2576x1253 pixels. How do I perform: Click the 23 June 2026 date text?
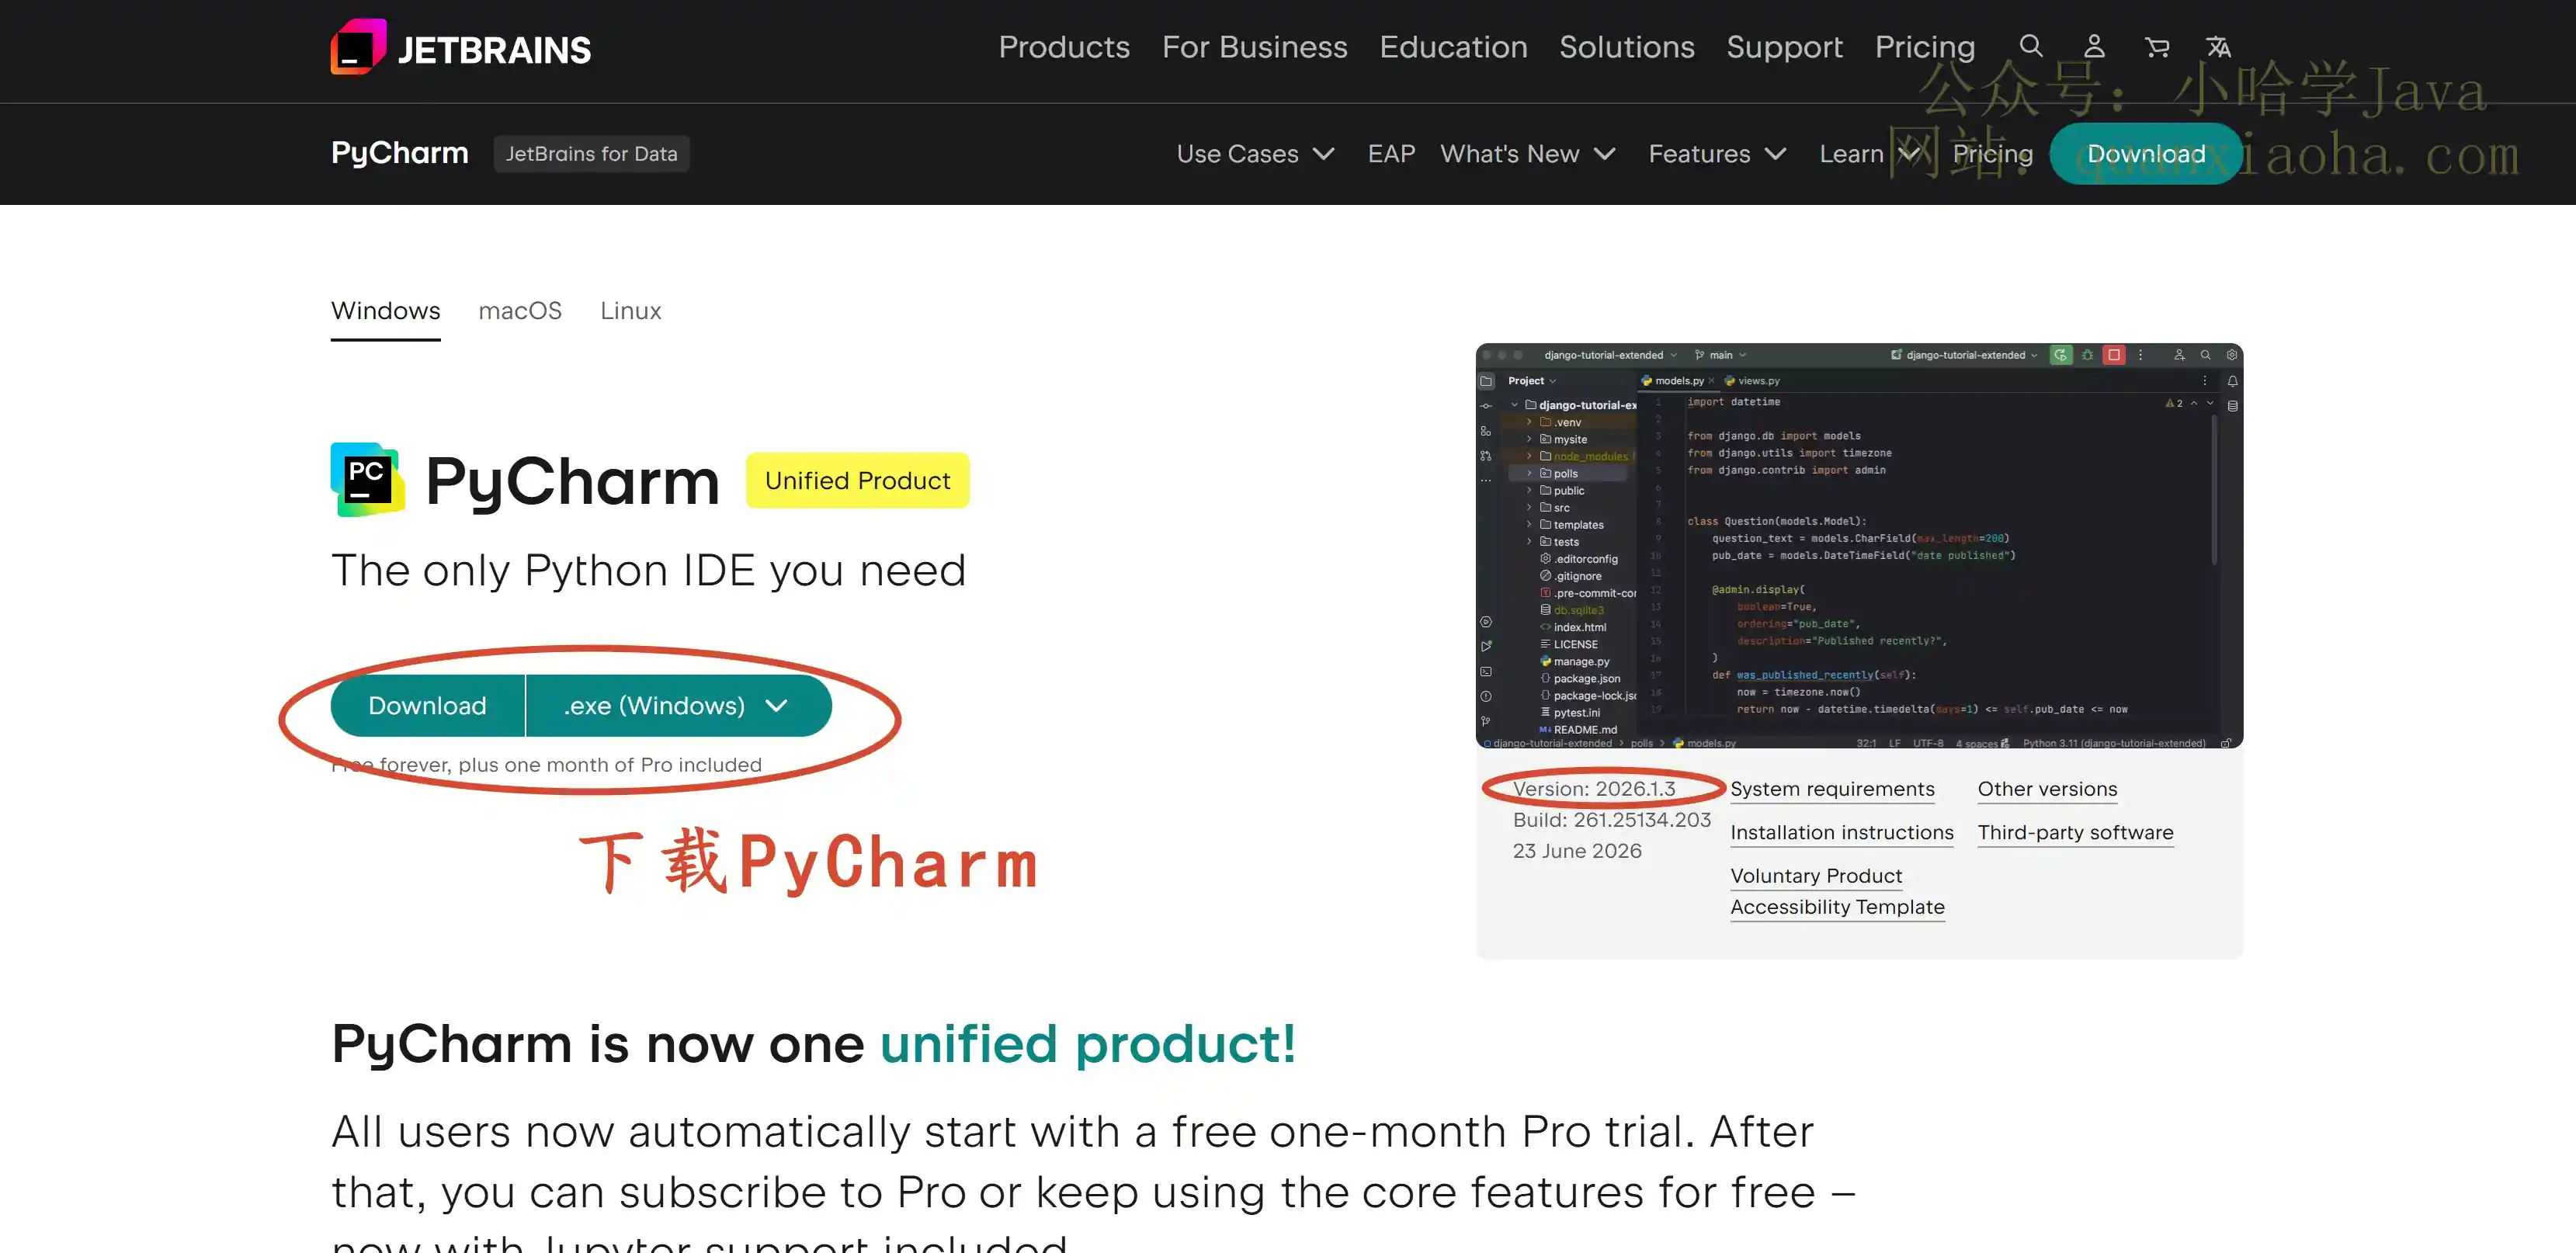pos(1576,851)
